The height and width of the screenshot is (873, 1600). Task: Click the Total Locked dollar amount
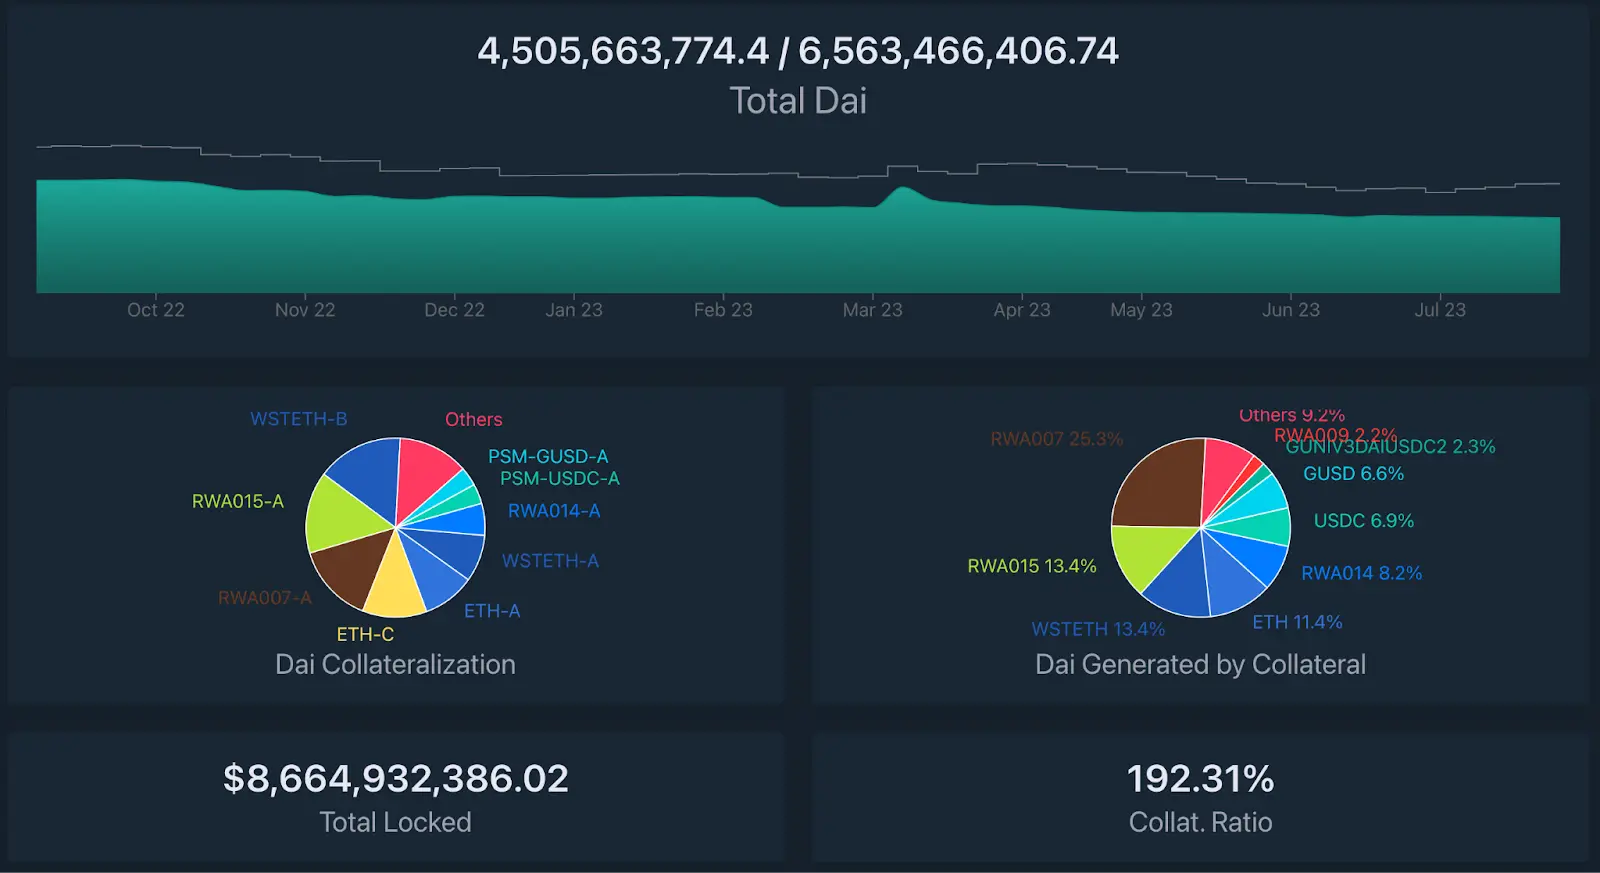[396, 779]
